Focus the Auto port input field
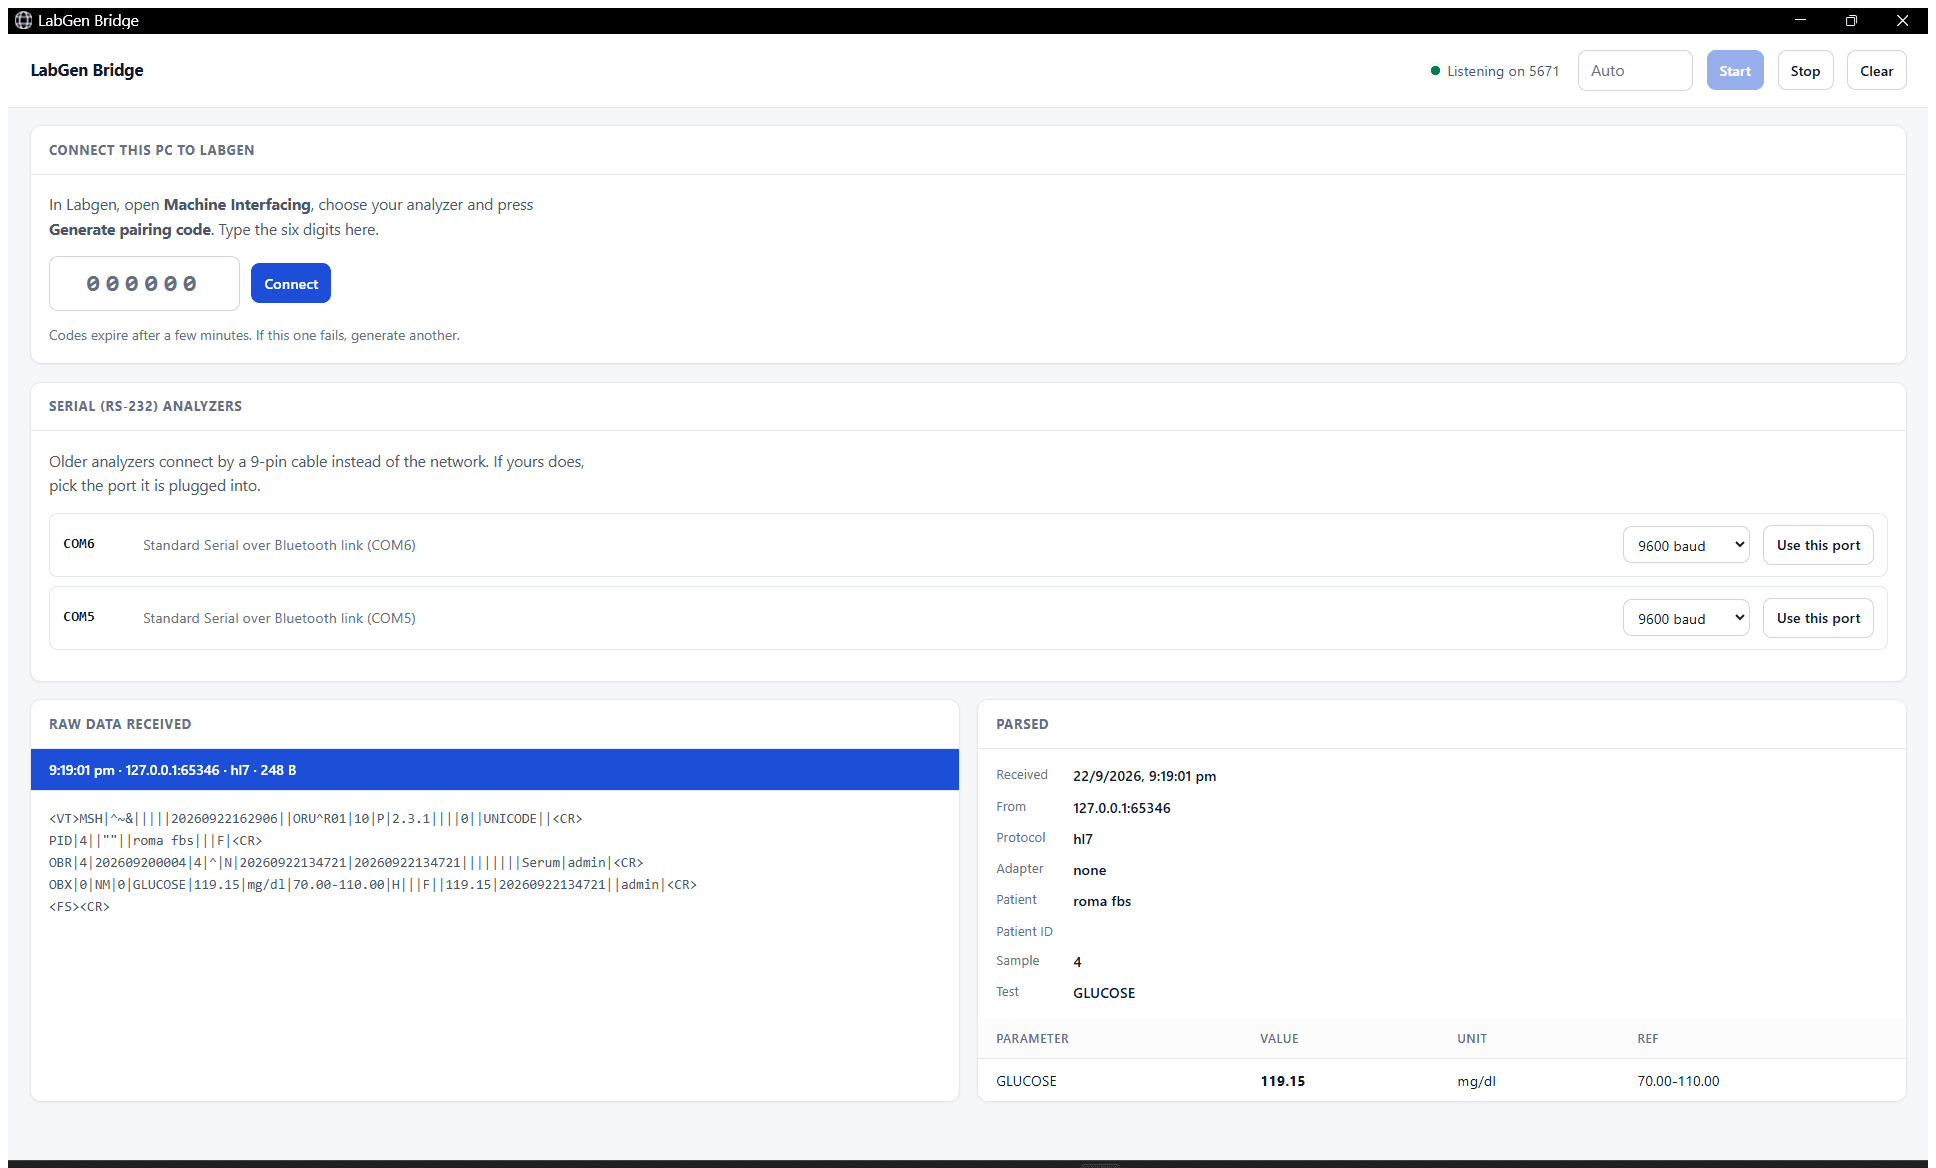Screen dimensions: 1936x1168 point(1635,71)
